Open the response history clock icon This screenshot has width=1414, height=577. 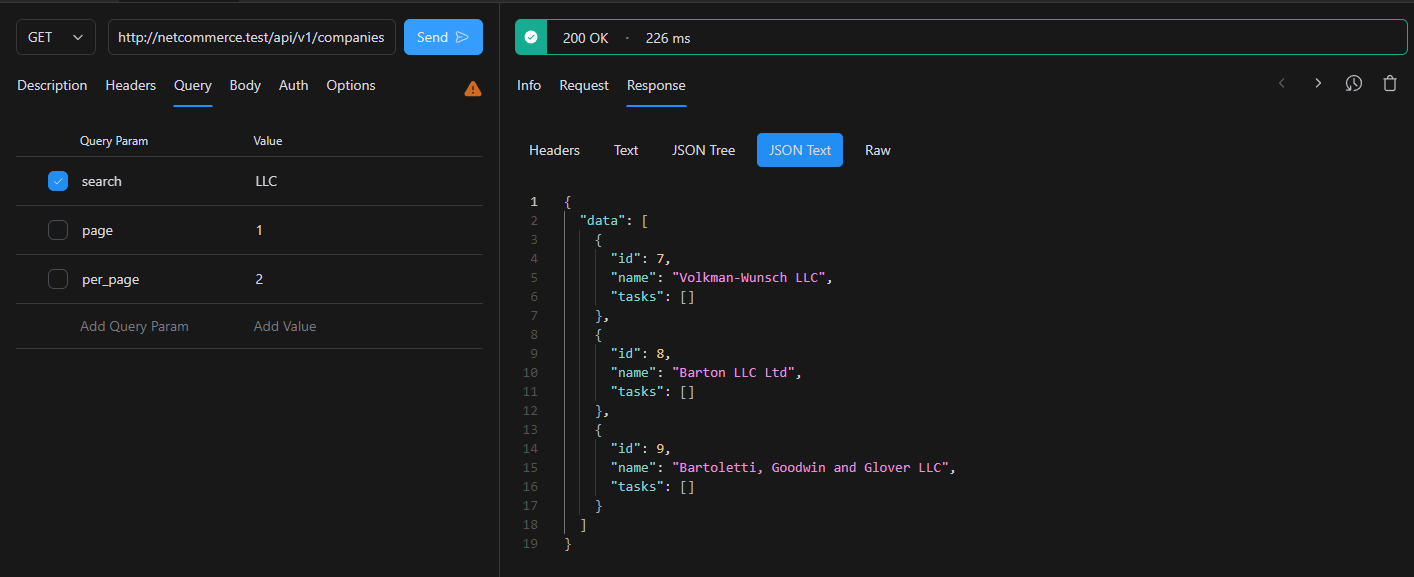(1353, 83)
